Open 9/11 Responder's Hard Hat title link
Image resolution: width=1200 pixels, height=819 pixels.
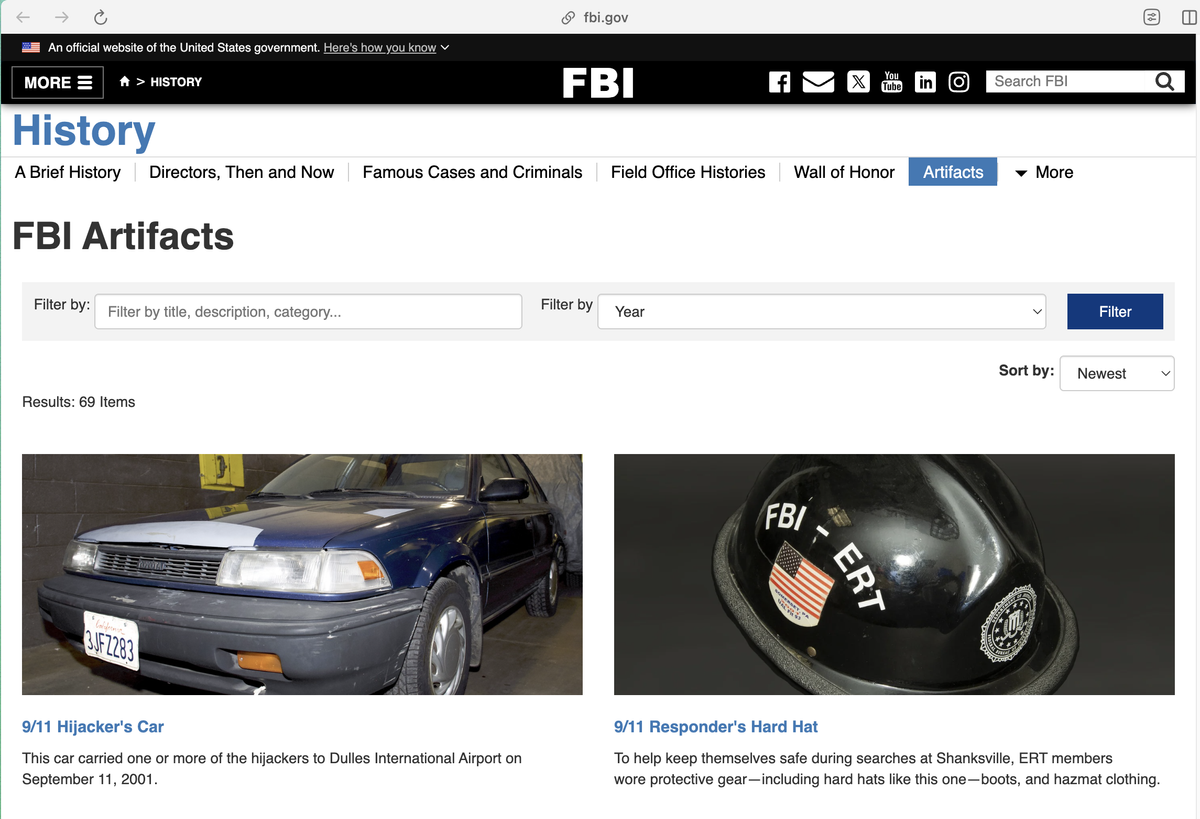coord(716,727)
